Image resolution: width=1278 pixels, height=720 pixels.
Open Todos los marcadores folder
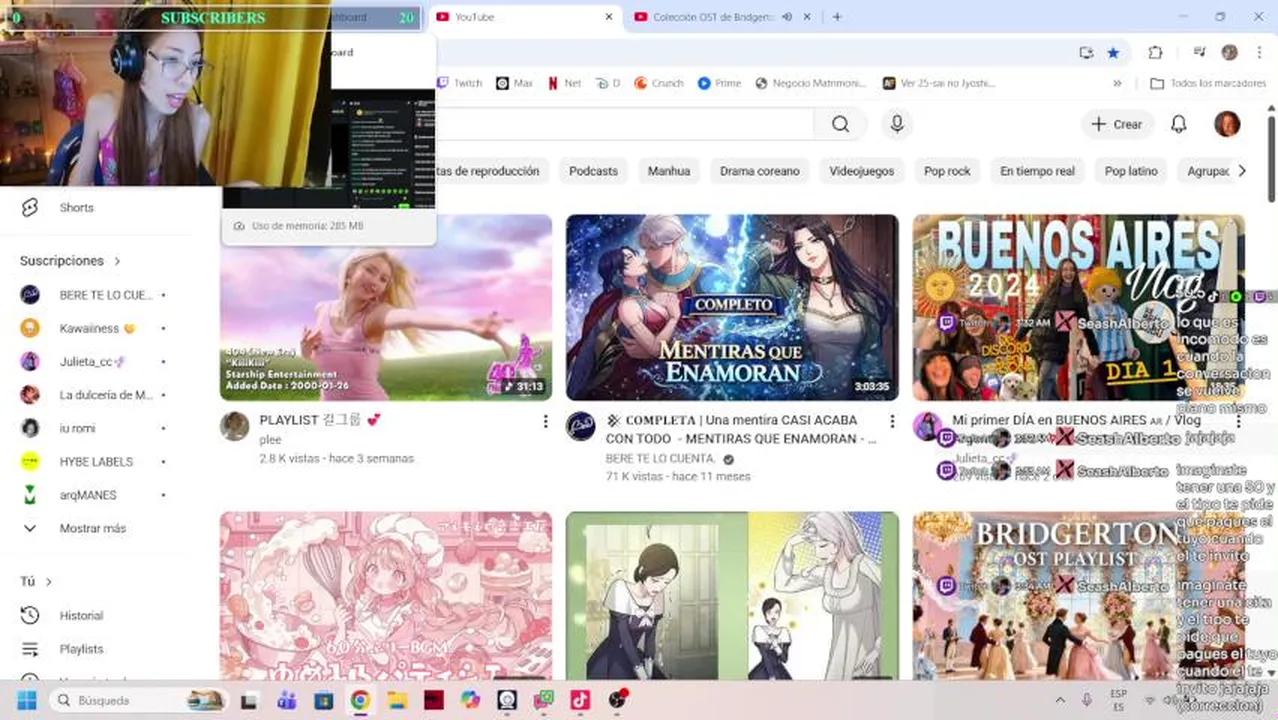click(1208, 83)
